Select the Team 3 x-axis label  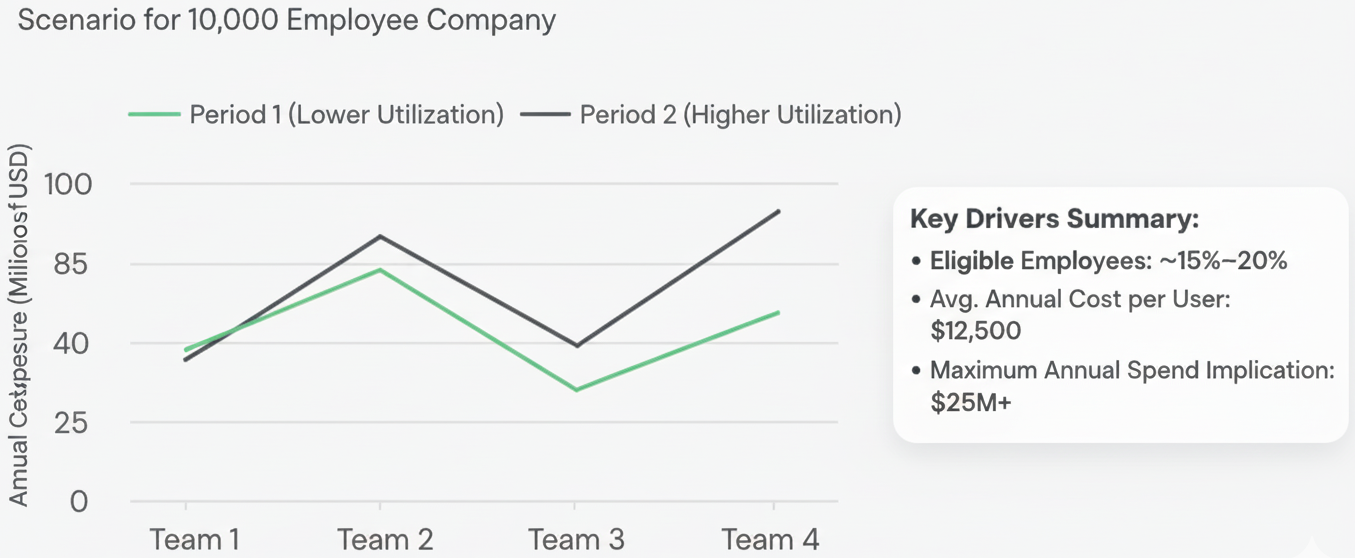click(x=577, y=540)
